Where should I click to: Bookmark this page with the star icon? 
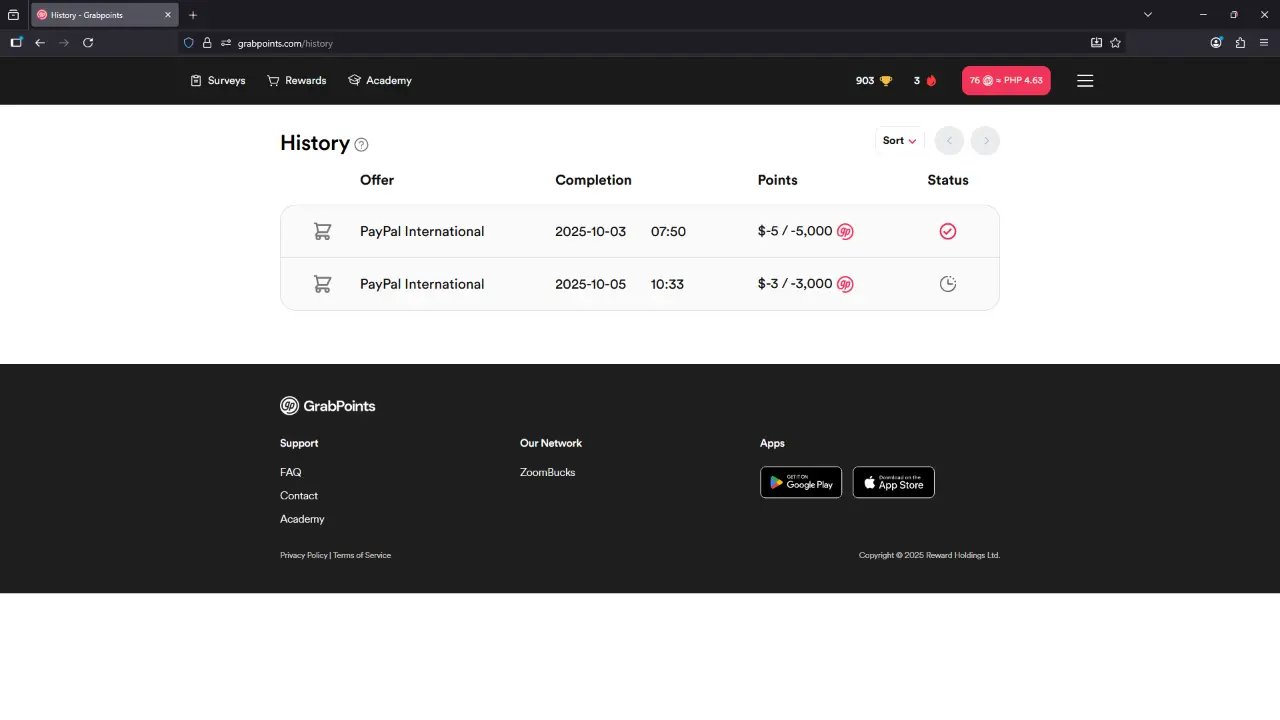1116,43
